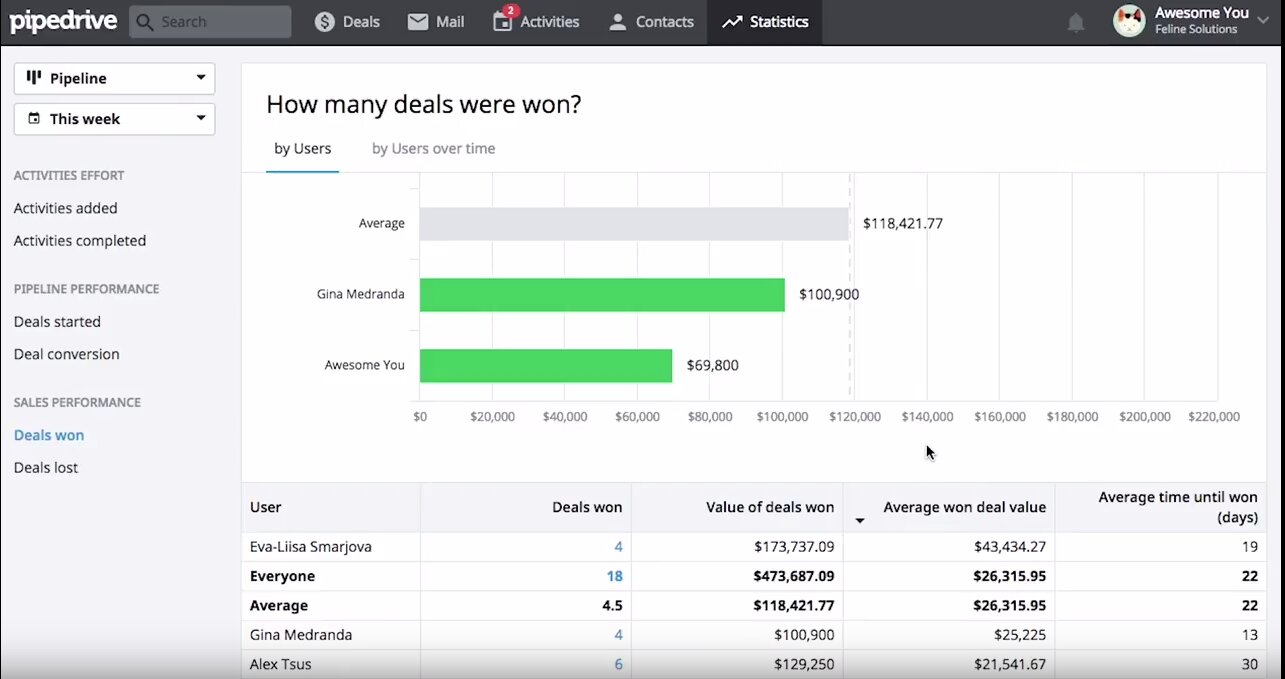Viewport: 1285px width, 679px height.
Task: Open the Awesome You account menu arrow
Action: (1264, 21)
